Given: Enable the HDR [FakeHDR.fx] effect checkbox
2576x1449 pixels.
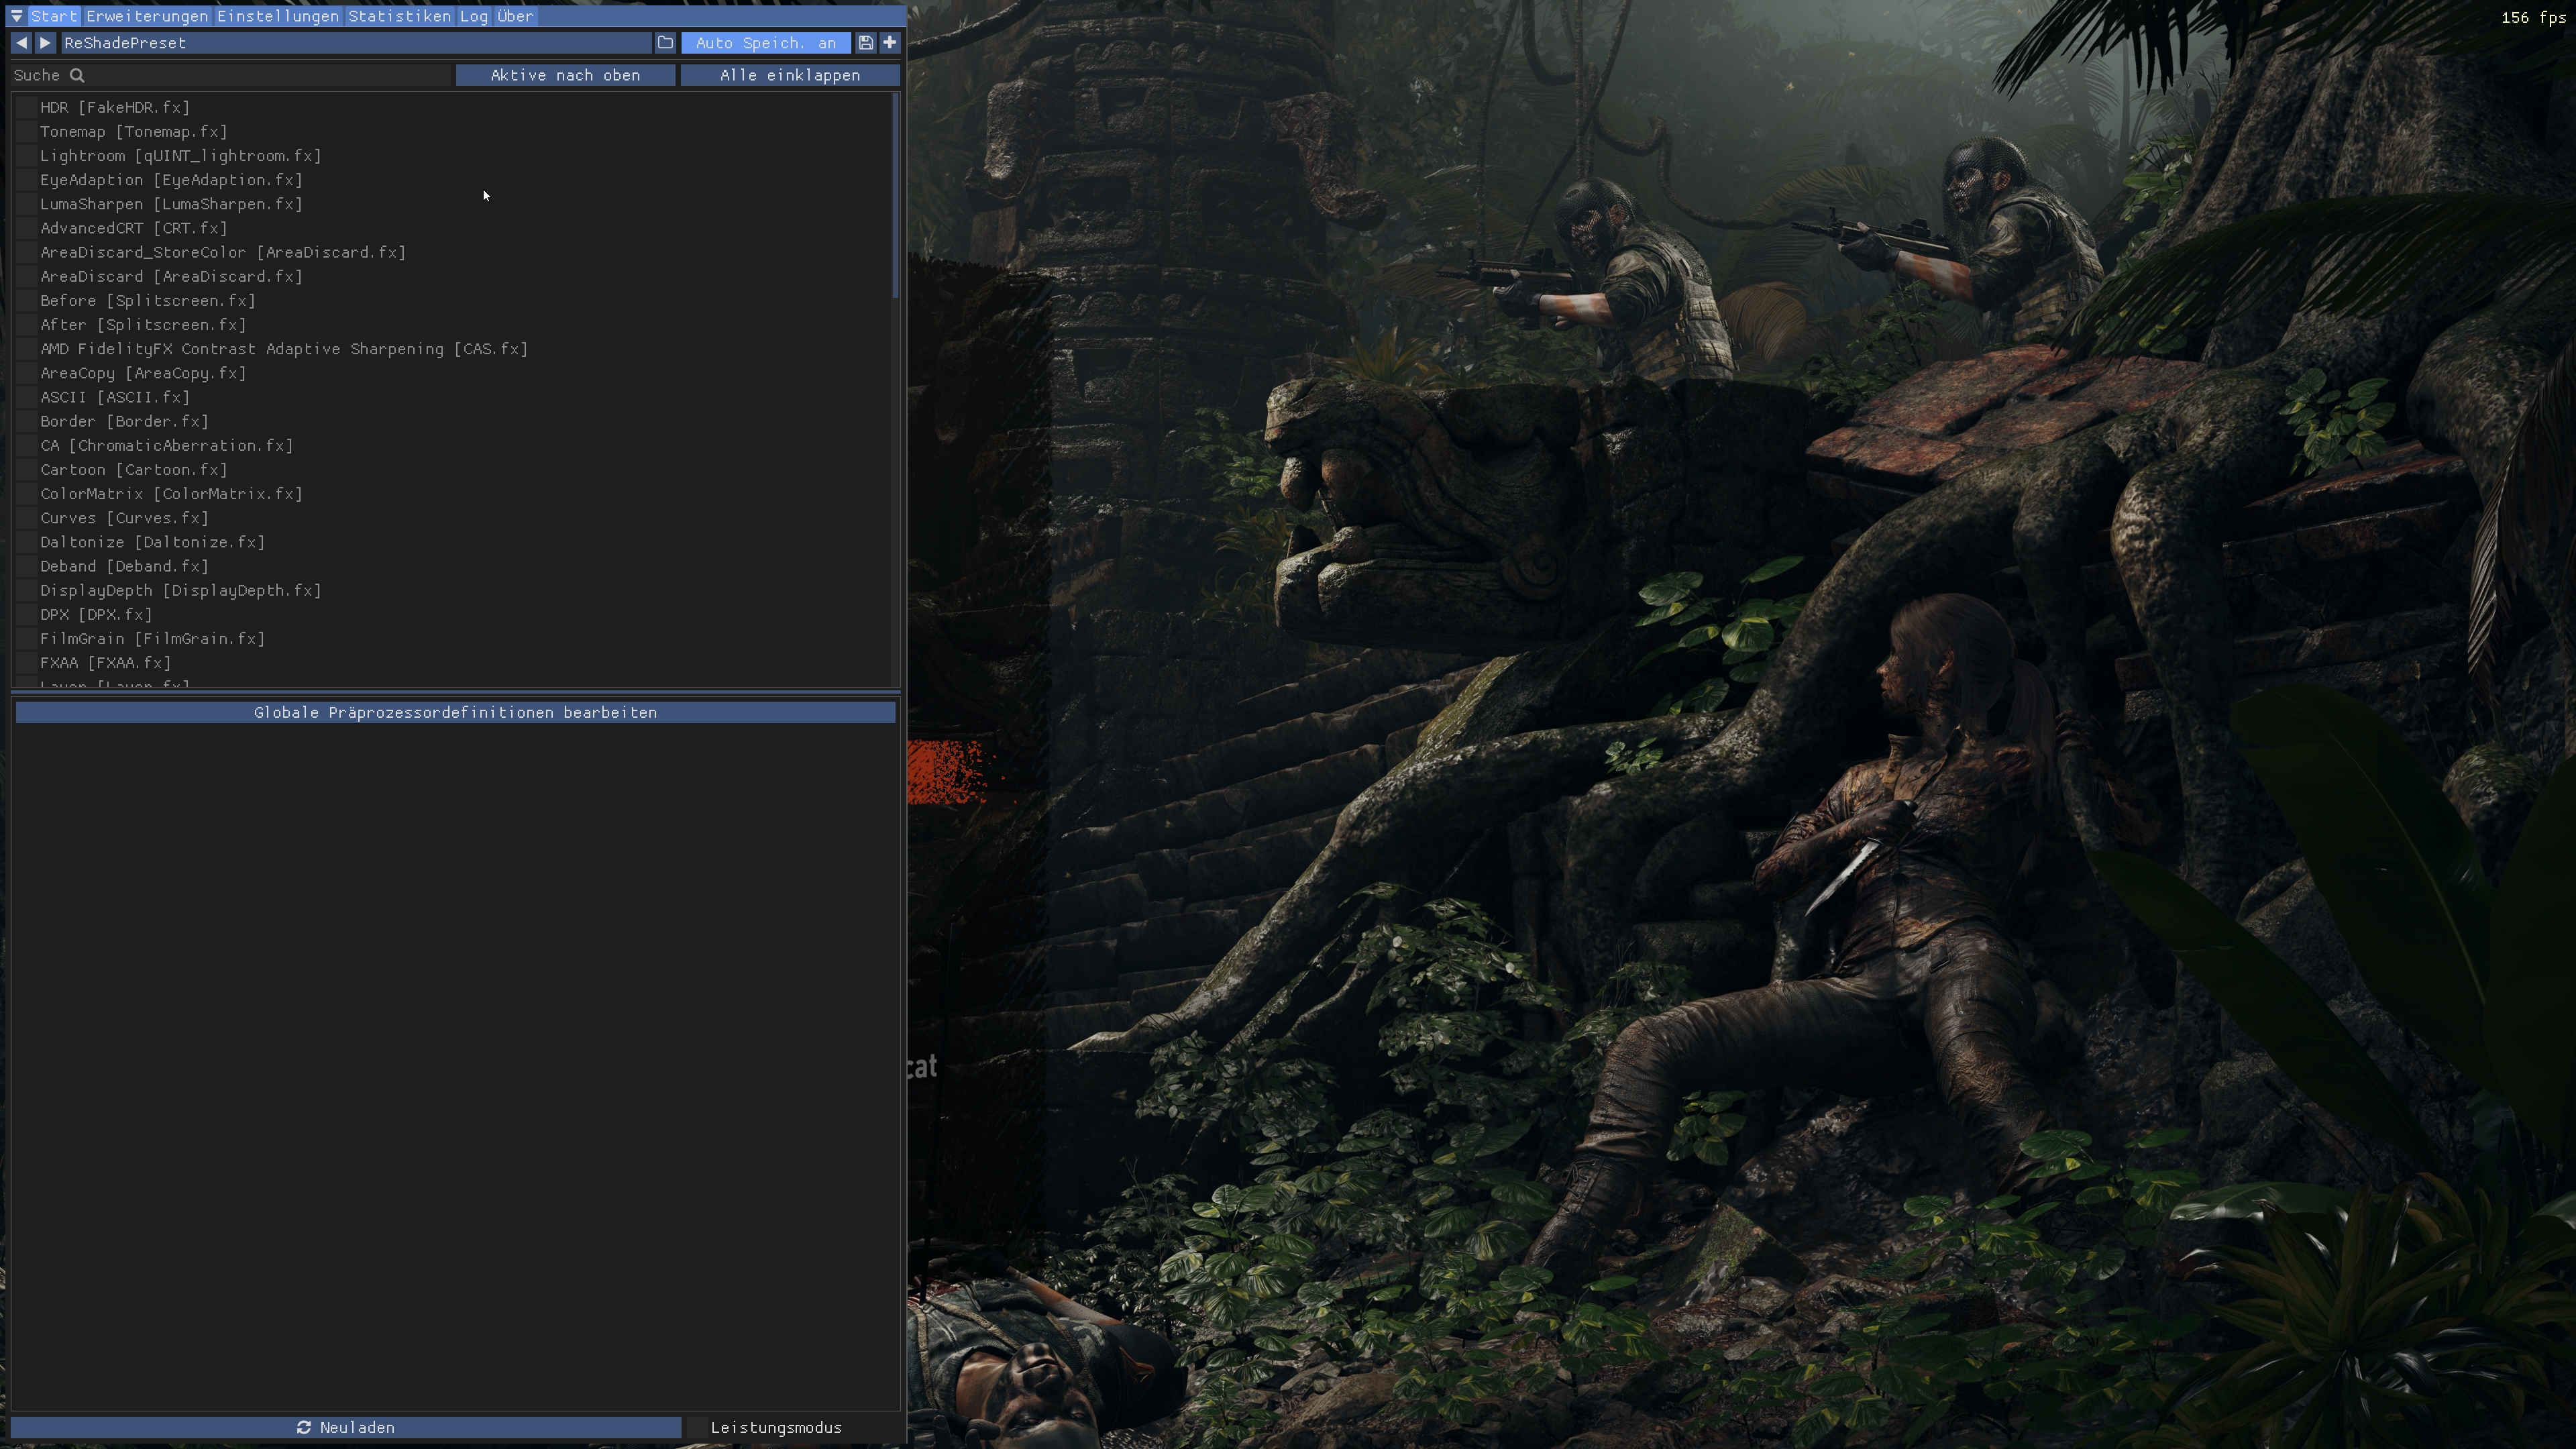Looking at the screenshot, I should tap(26, 107).
